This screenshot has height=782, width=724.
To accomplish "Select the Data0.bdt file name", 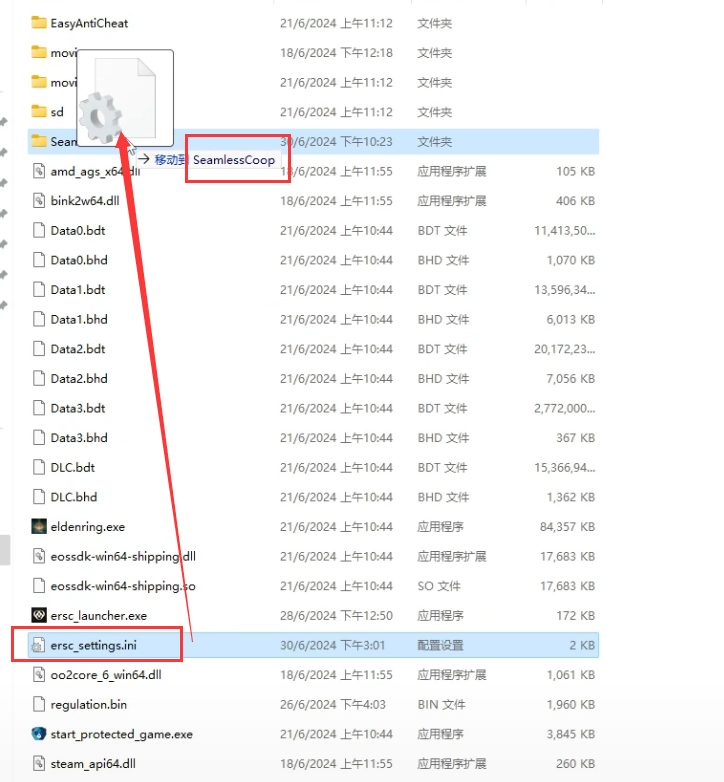I will point(77,230).
